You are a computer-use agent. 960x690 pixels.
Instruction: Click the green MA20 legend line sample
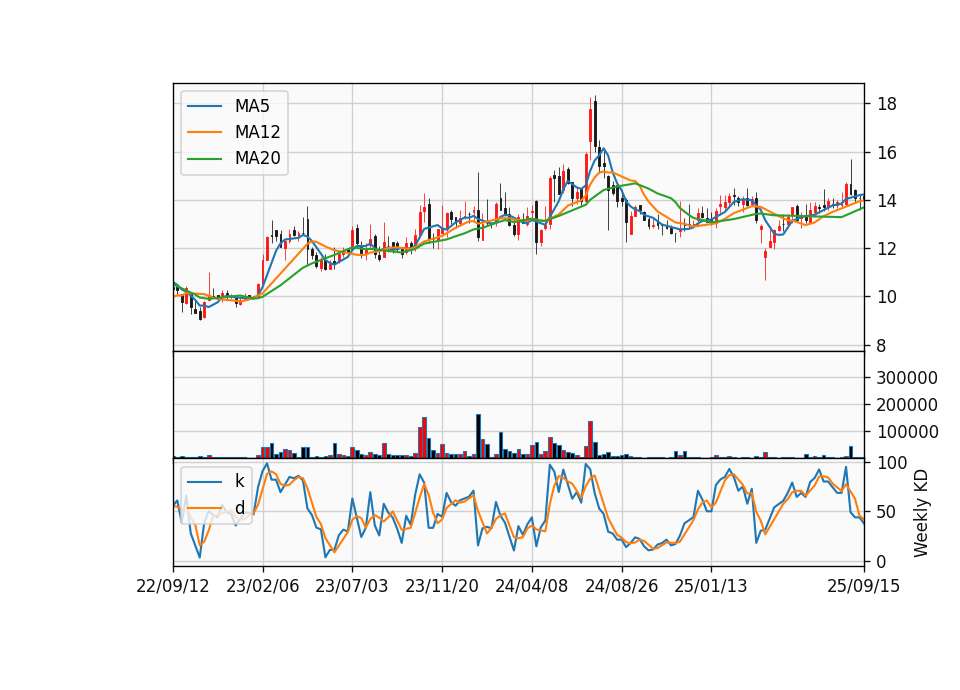(204, 158)
